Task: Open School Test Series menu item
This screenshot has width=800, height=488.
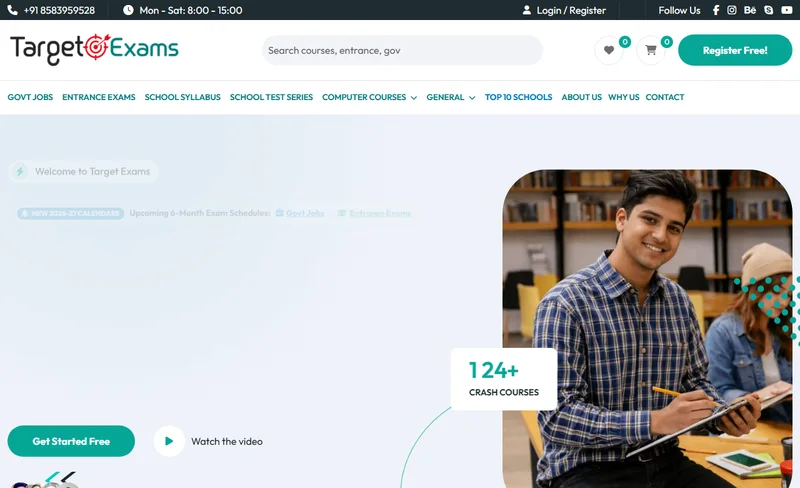Action: click(x=271, y=97)
